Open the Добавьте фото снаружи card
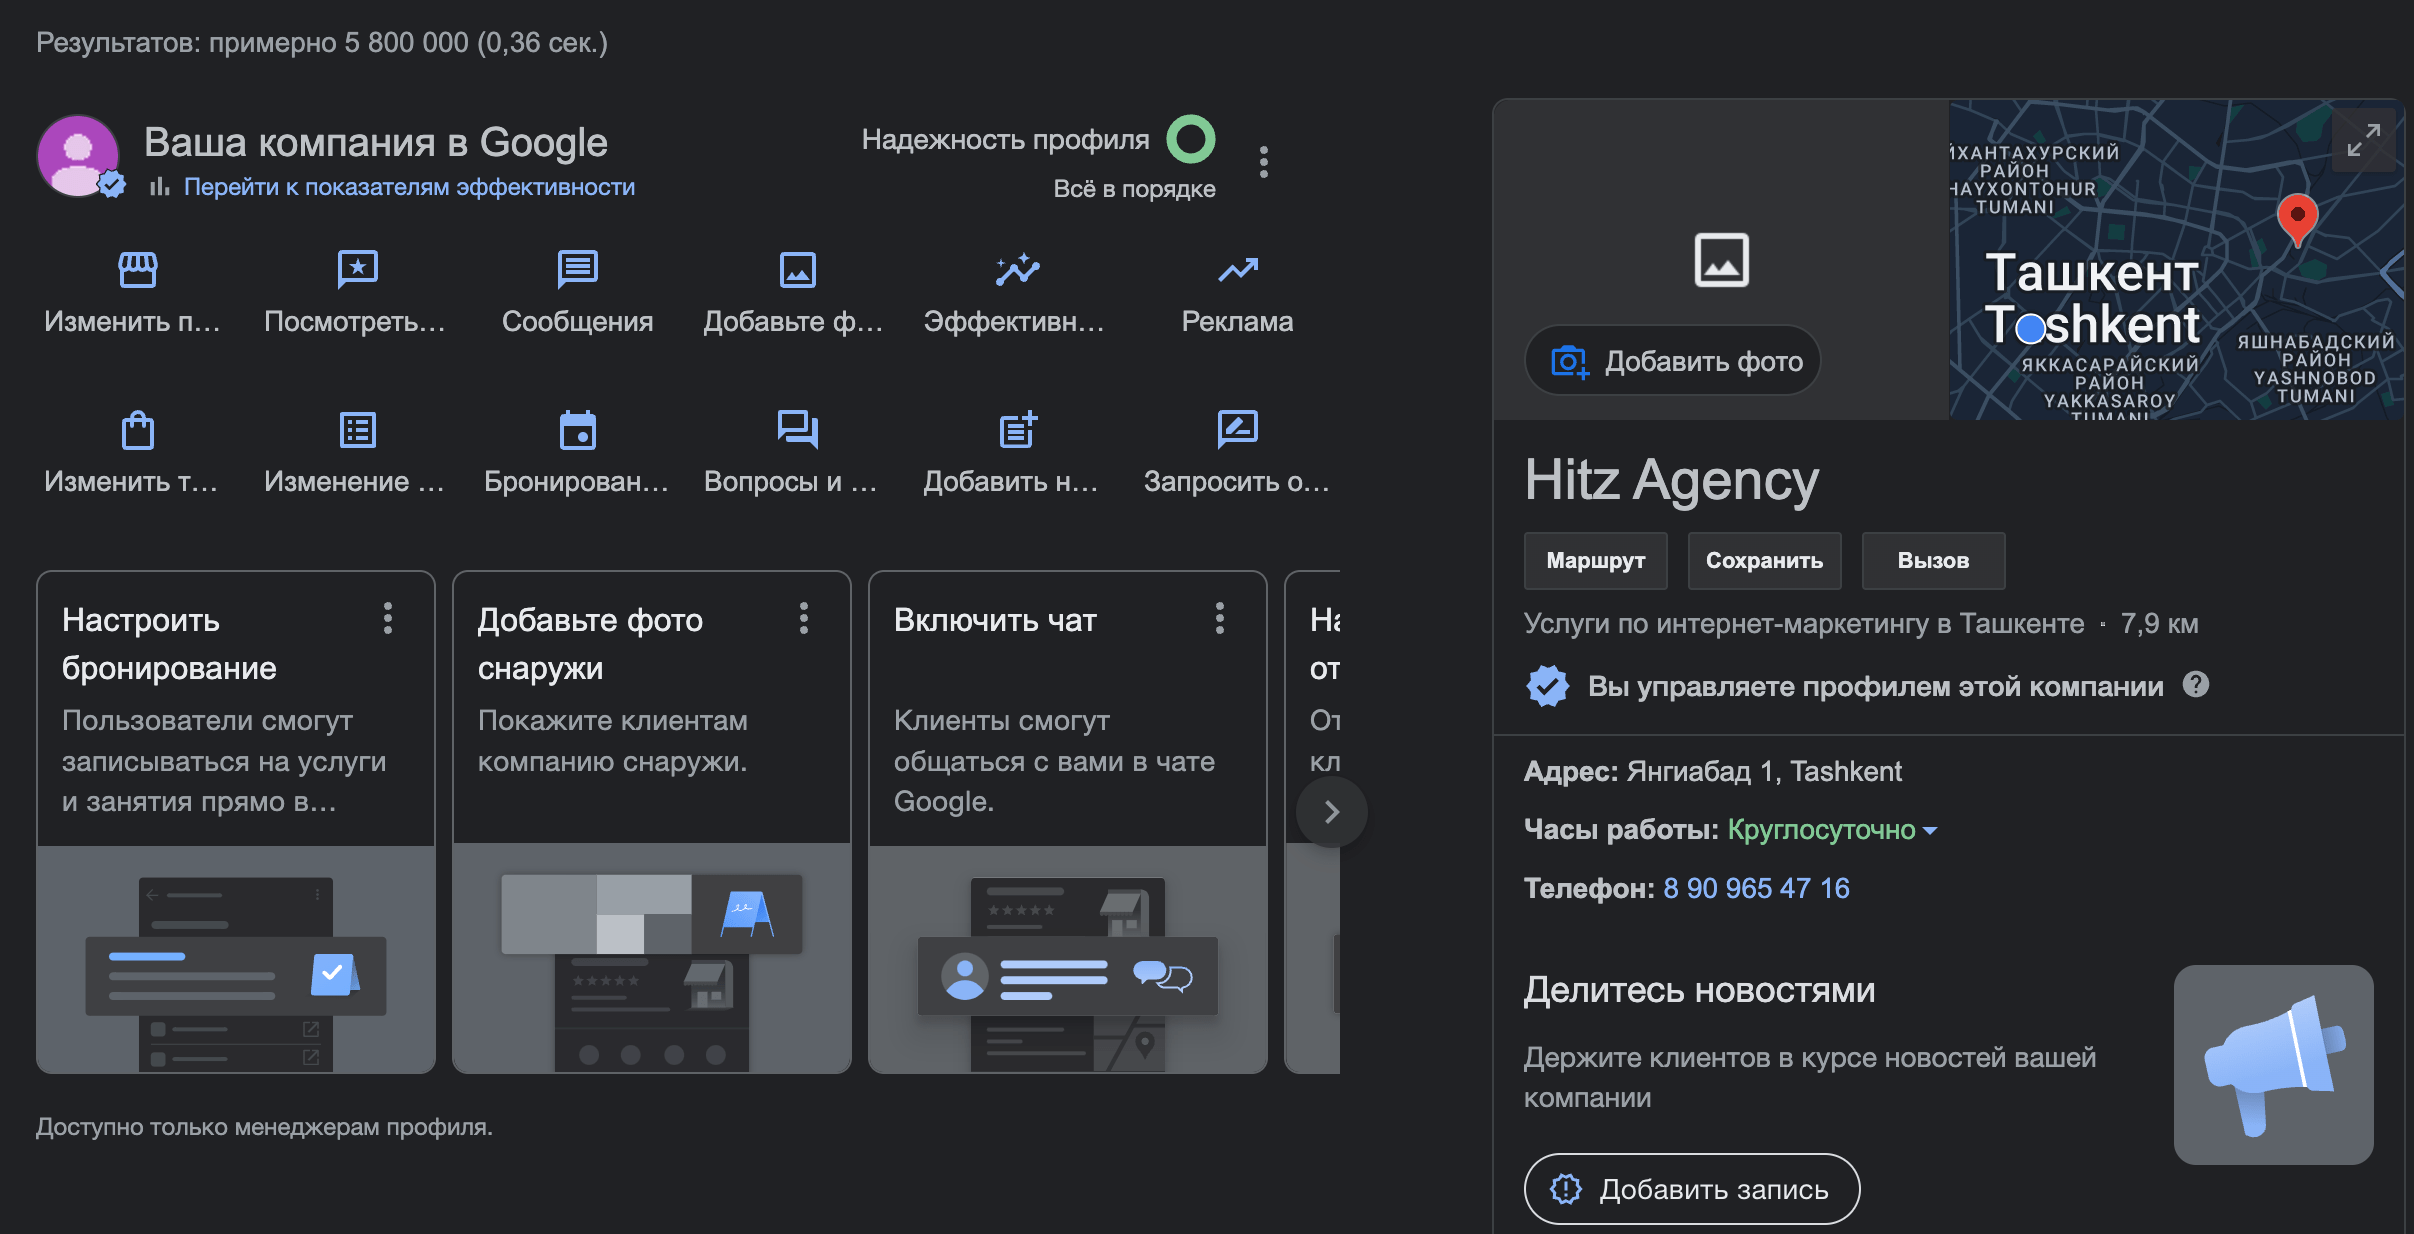This screenshot has width=2414, height=1234. [652, 822]
